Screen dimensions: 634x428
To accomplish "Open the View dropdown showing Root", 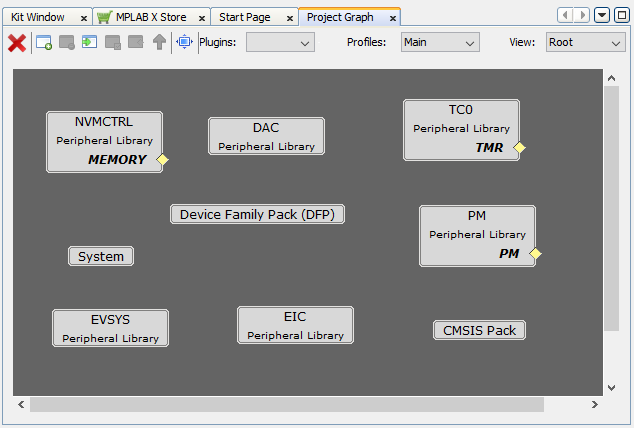I will click(x=585, y=43).
